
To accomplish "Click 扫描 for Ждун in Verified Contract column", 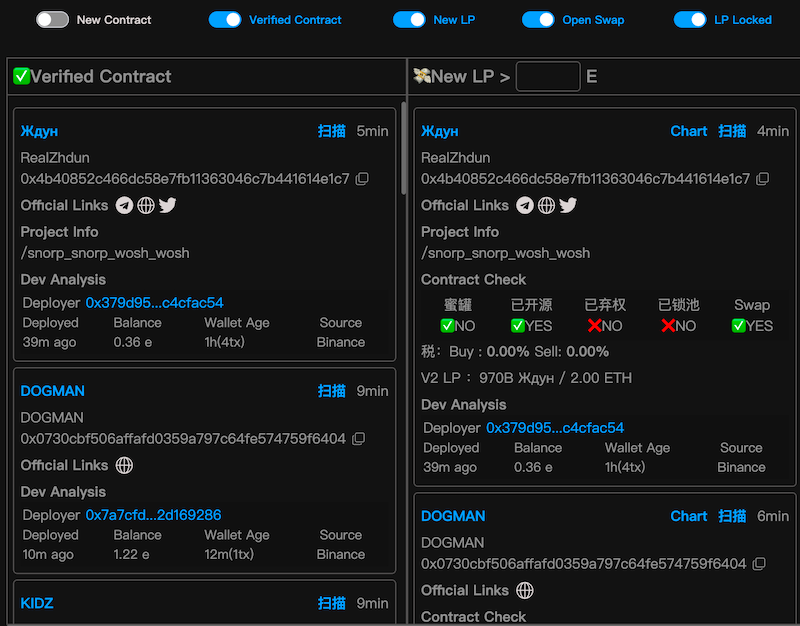I will click(x=332, y=131).
